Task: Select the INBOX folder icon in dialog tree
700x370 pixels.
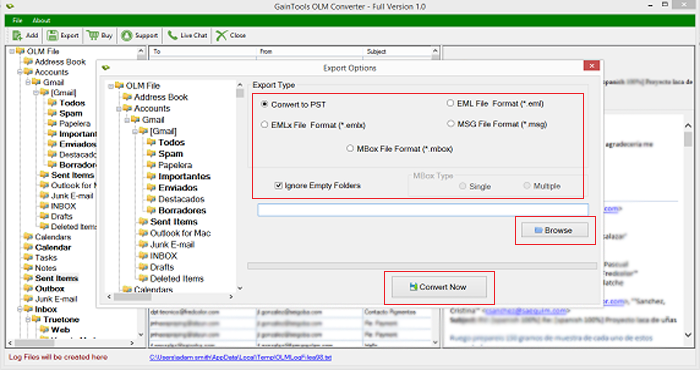Action: pyautogui.click(x=143, y=256)
